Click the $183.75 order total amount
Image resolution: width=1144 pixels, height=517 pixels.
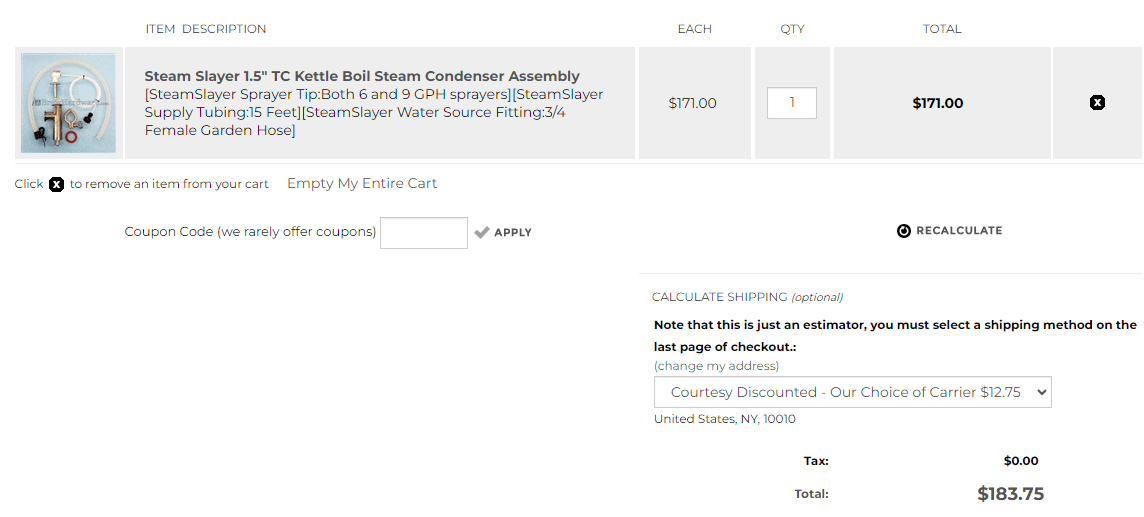click(x=1010, y=494)
